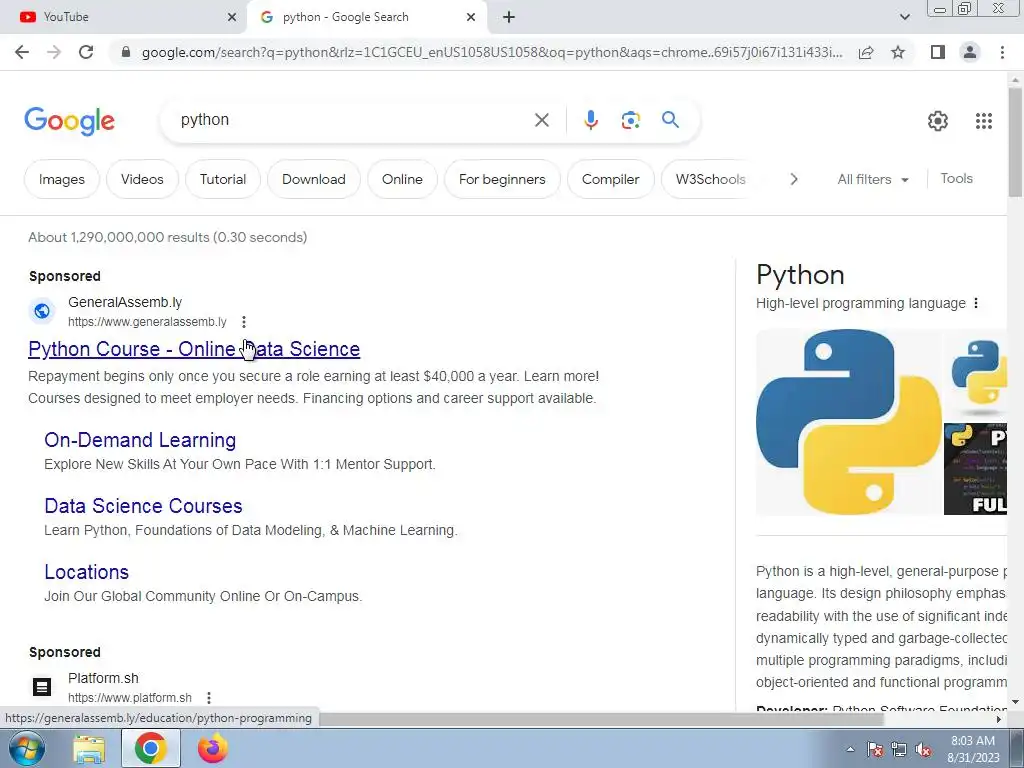
Task: Open the Chrome profile avatar
Action: (x=970, y=52)
